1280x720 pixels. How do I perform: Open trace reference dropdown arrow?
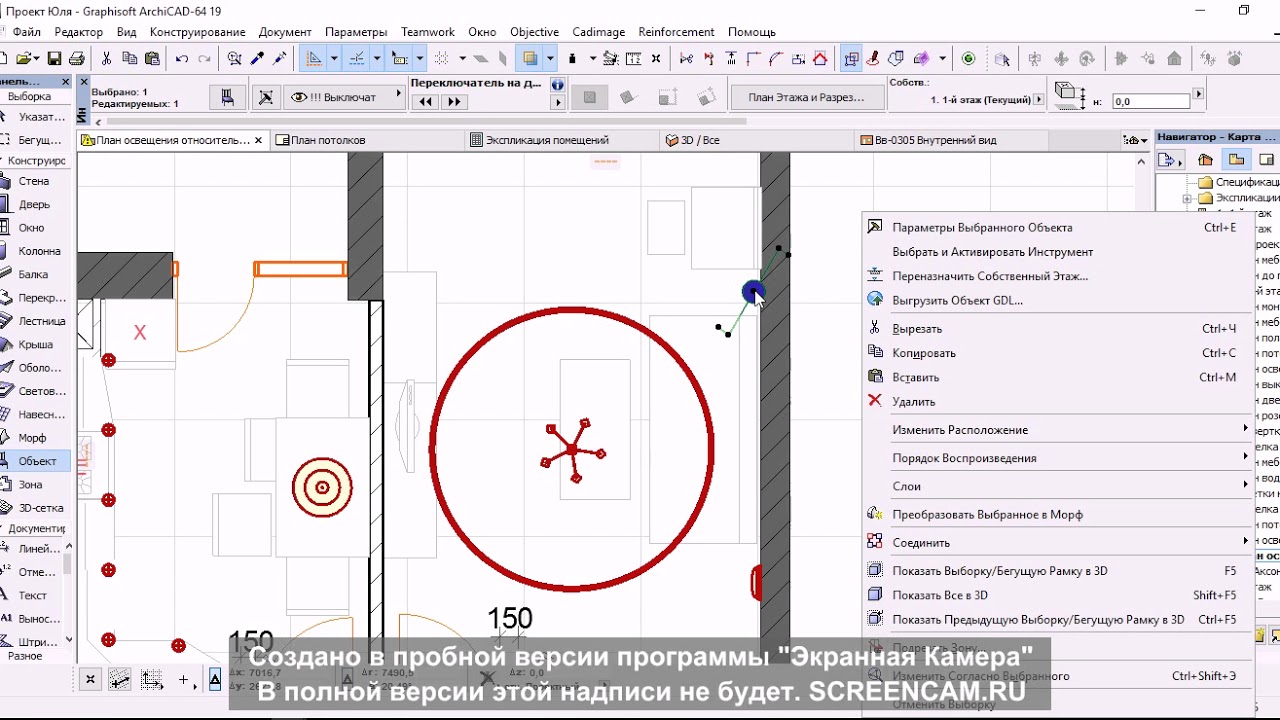coord(550,58)
